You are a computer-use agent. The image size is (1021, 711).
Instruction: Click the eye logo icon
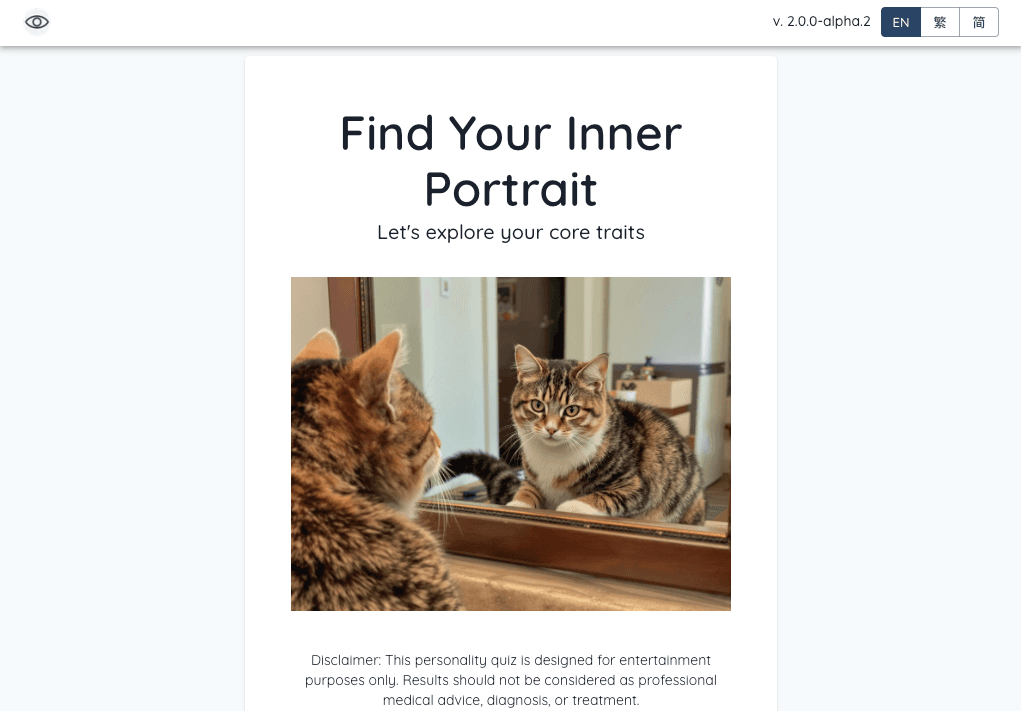(x=37, y=22)
